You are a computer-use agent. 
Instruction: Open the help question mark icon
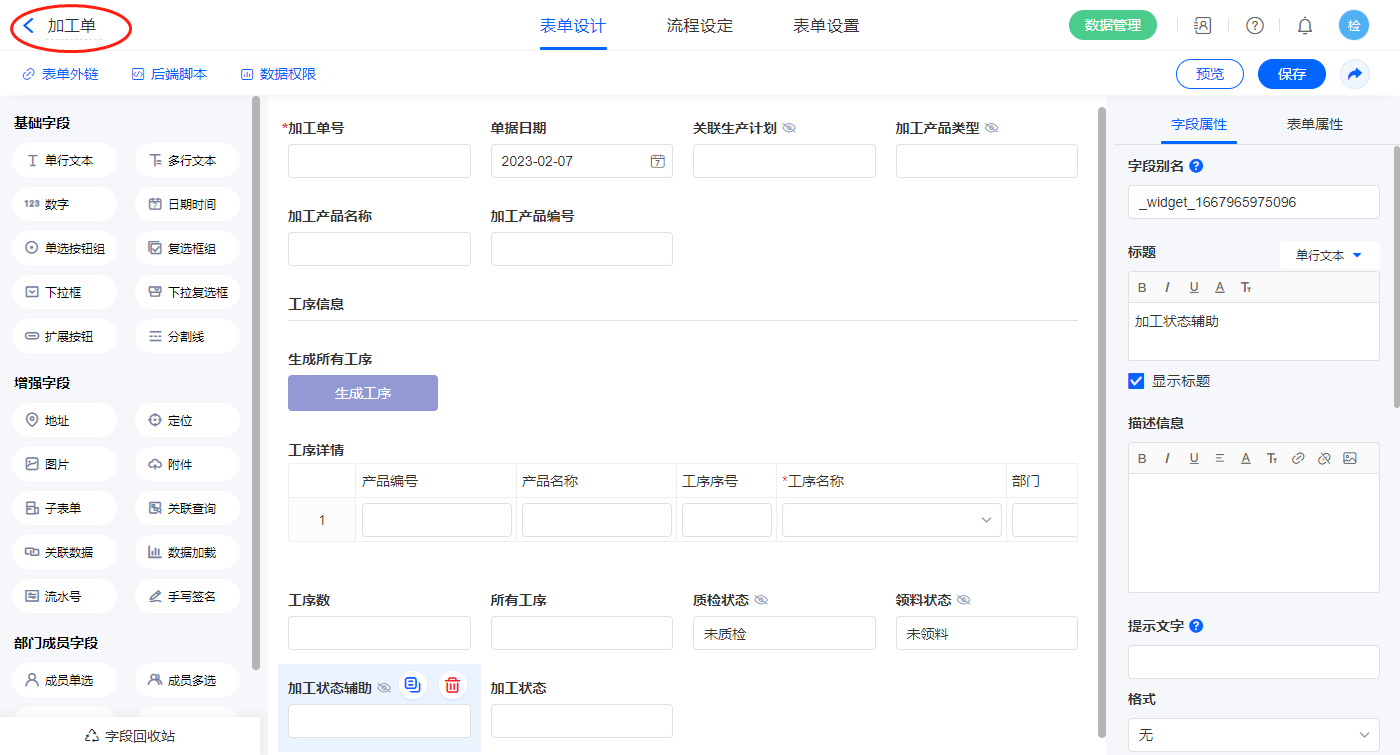1254,26
